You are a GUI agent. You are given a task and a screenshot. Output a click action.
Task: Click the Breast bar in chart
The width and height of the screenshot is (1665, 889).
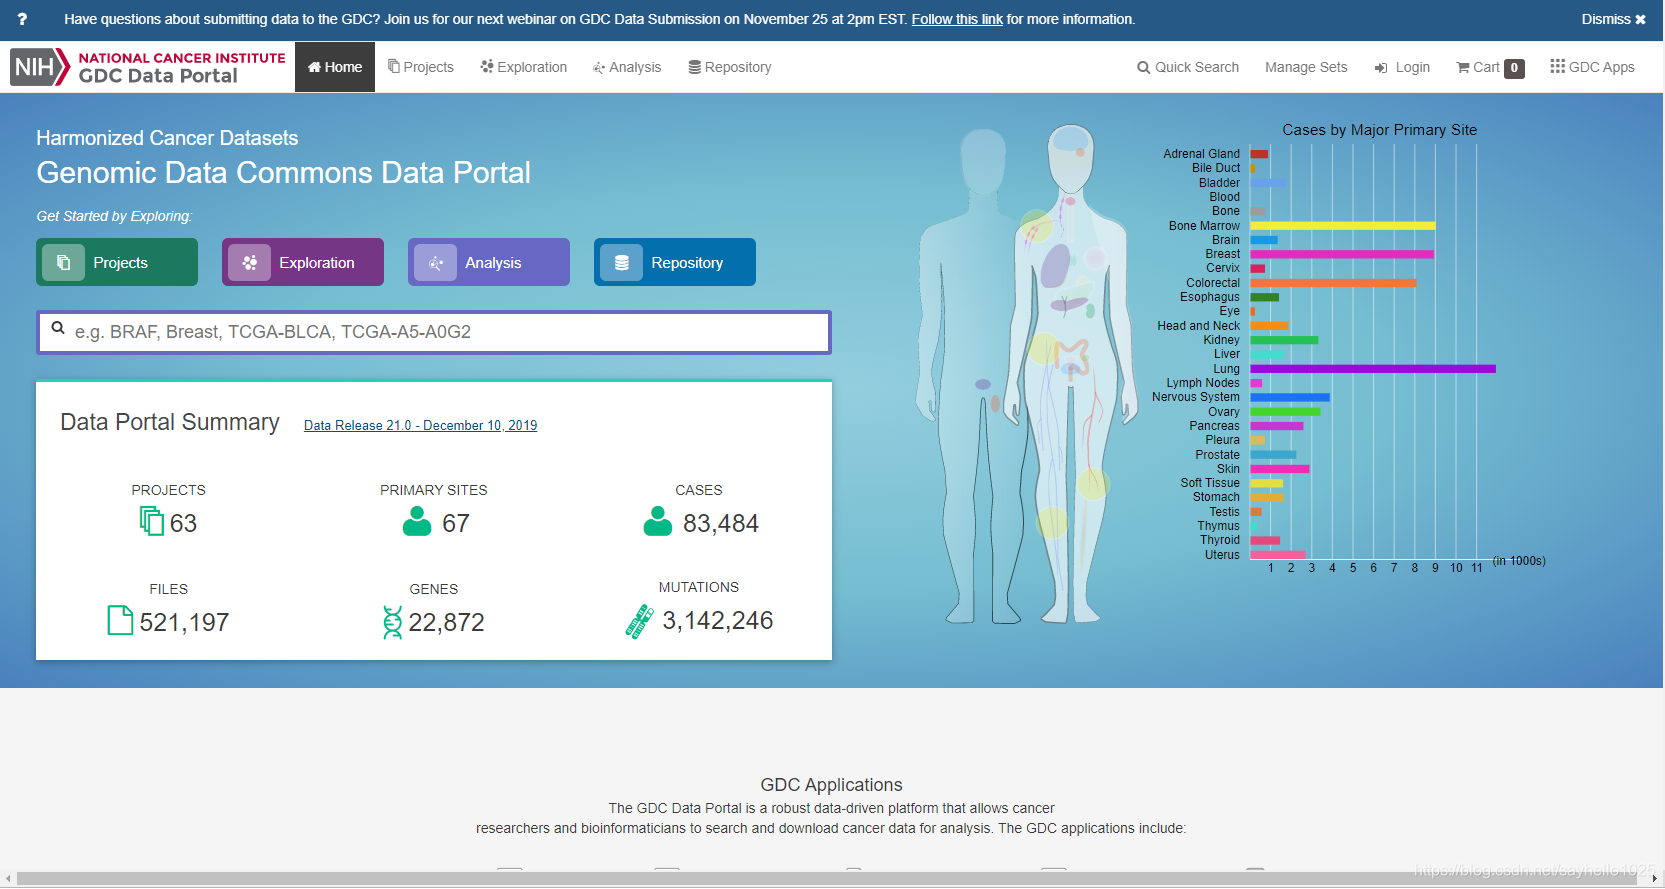point(1342,254)
